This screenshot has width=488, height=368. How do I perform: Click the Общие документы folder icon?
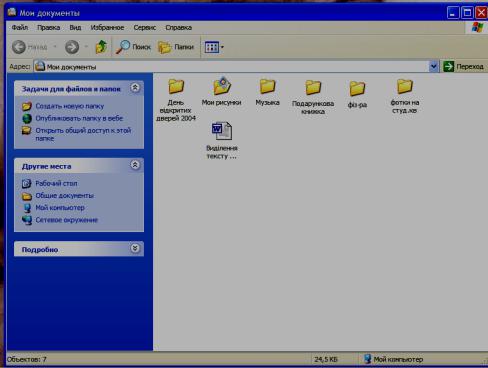pyautogui.click(x=27, y=196)
